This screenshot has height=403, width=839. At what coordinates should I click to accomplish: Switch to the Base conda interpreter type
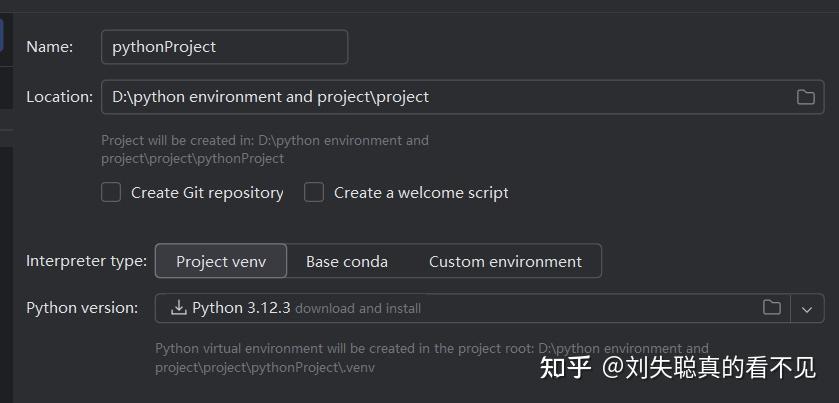[346, 261]
